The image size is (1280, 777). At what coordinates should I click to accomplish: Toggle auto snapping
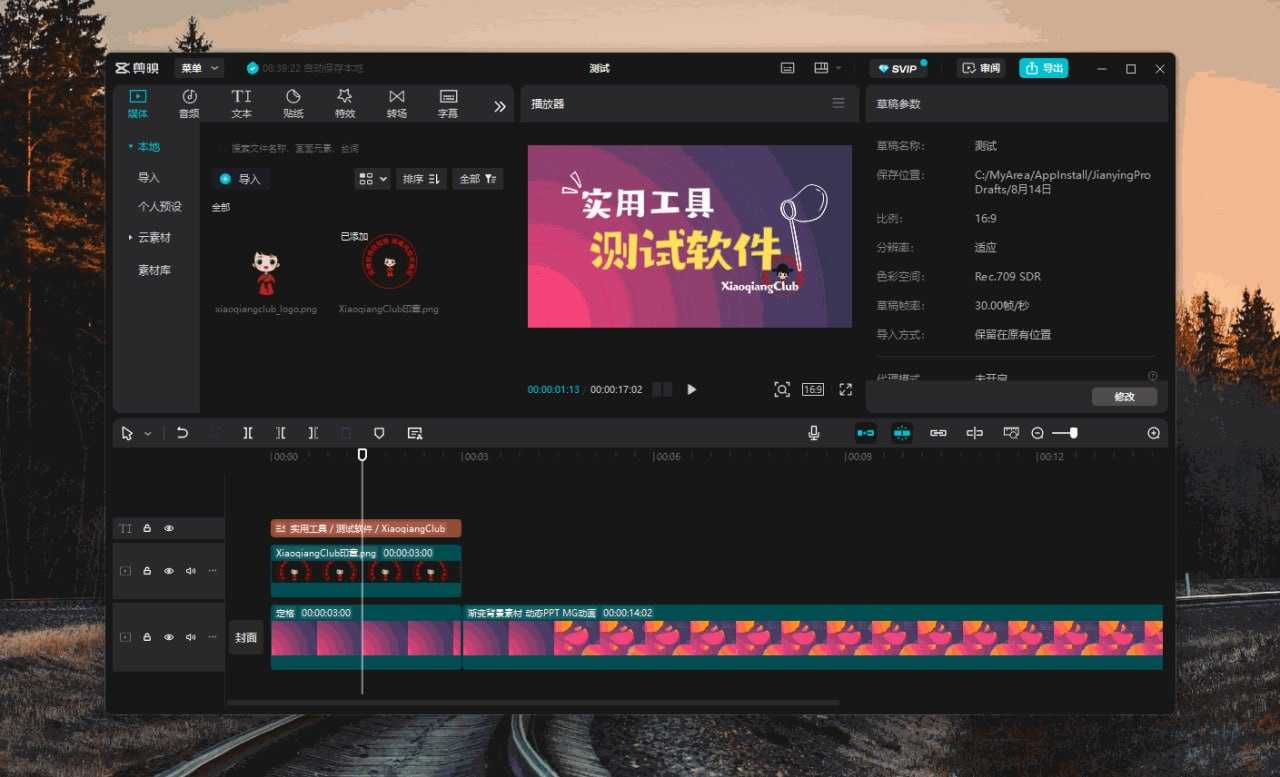(902, 433)
